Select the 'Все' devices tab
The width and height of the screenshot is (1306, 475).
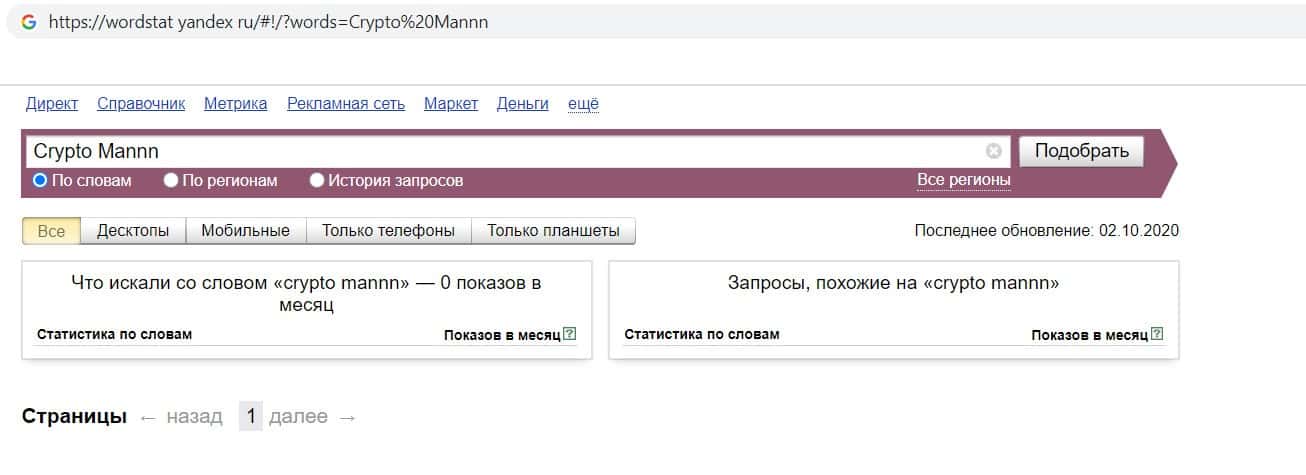(x=51, y=231)
